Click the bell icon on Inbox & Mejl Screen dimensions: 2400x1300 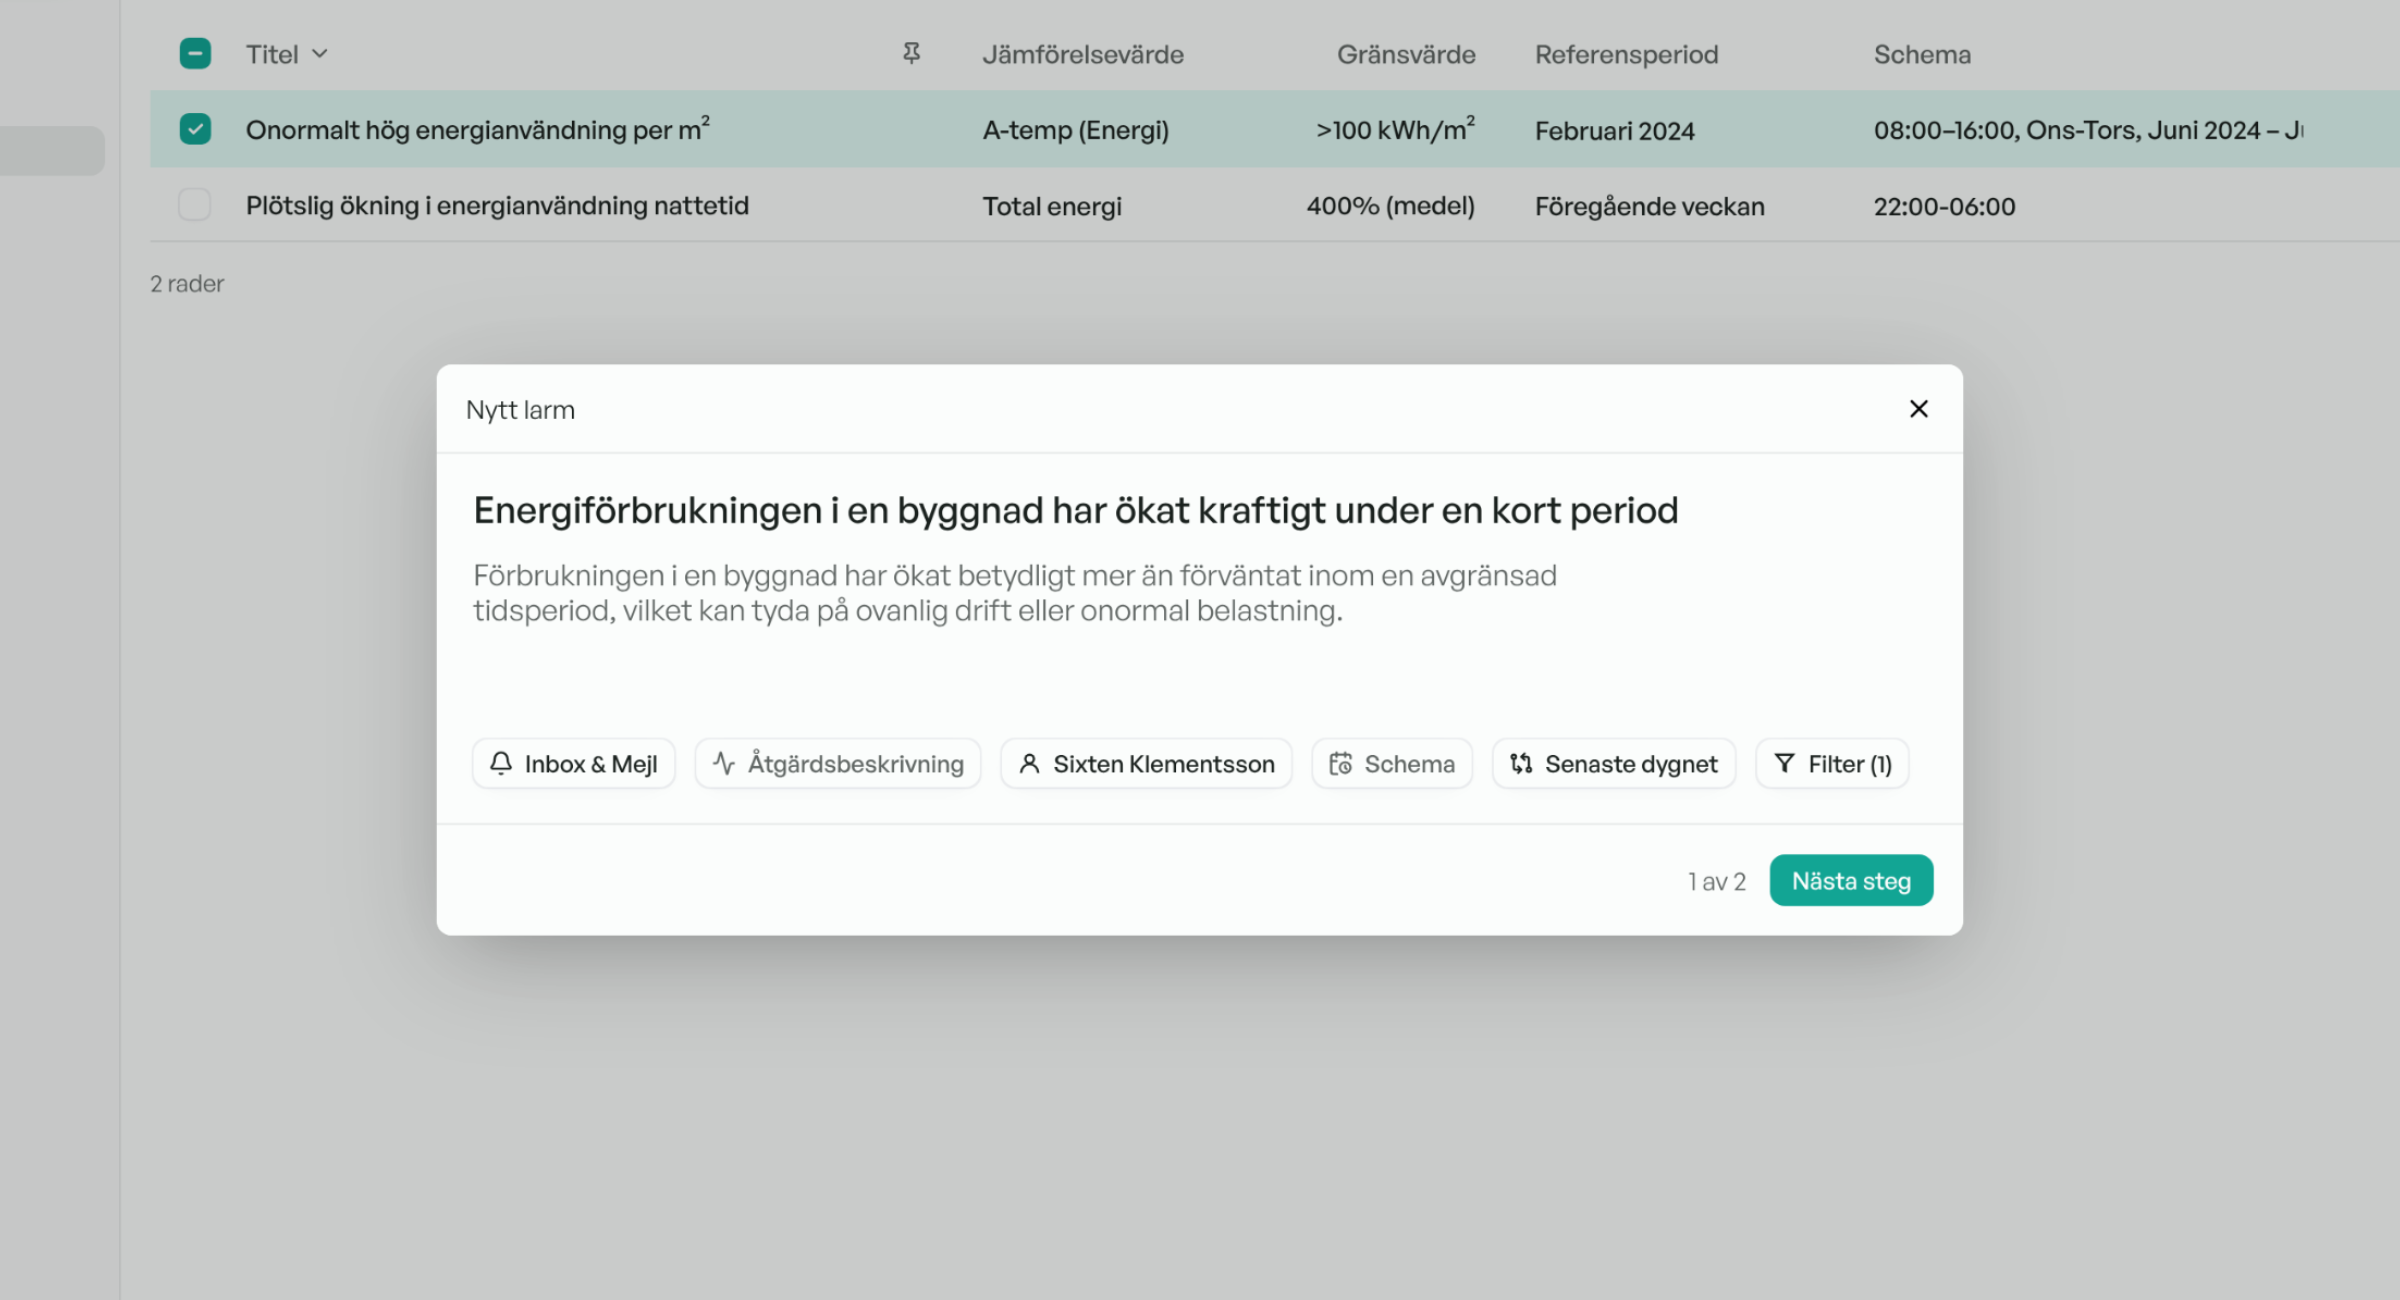click(x=501, y=764)
